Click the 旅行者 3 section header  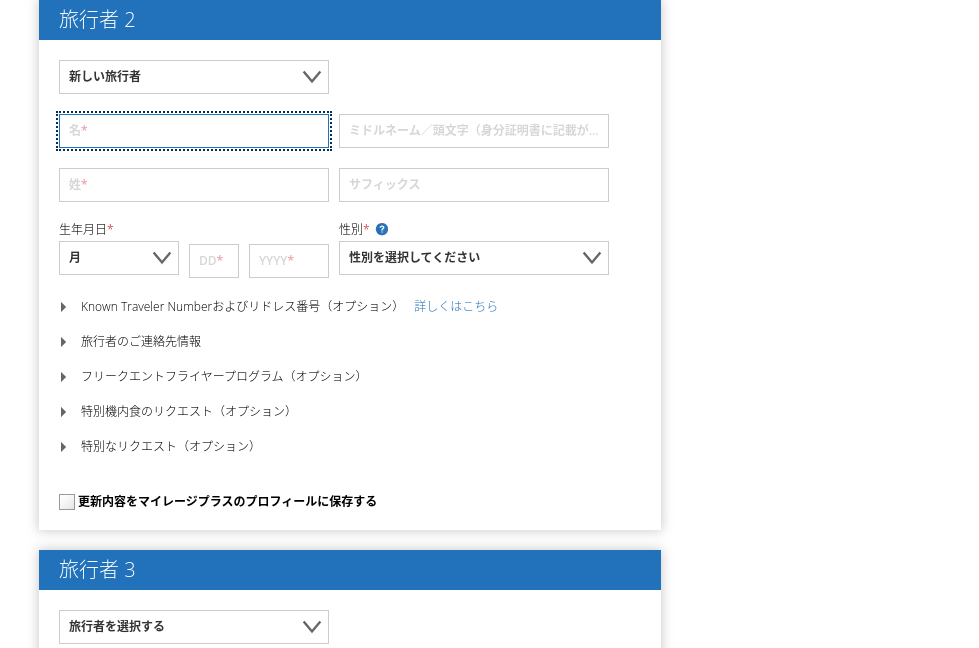(x=98, y=569)
